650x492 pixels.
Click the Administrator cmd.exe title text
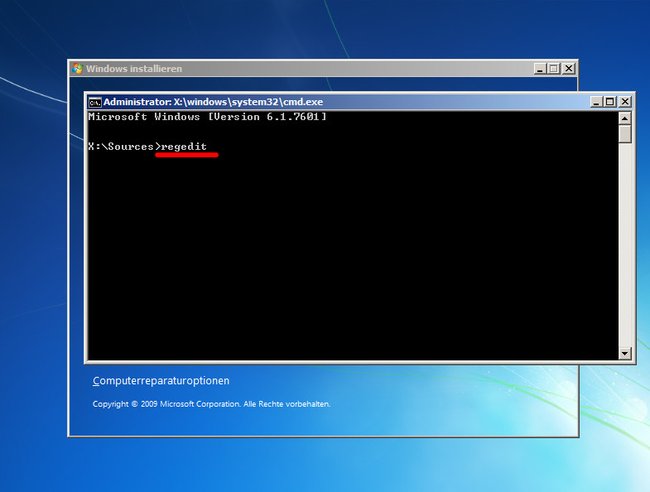point(213,102)
